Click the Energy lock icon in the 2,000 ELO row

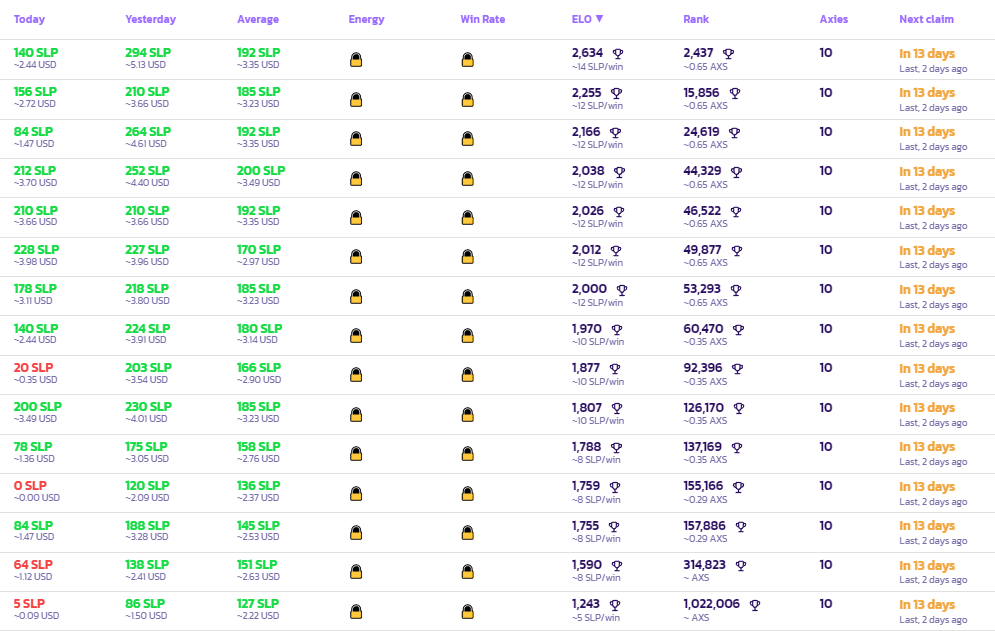(x=356, y=296)
